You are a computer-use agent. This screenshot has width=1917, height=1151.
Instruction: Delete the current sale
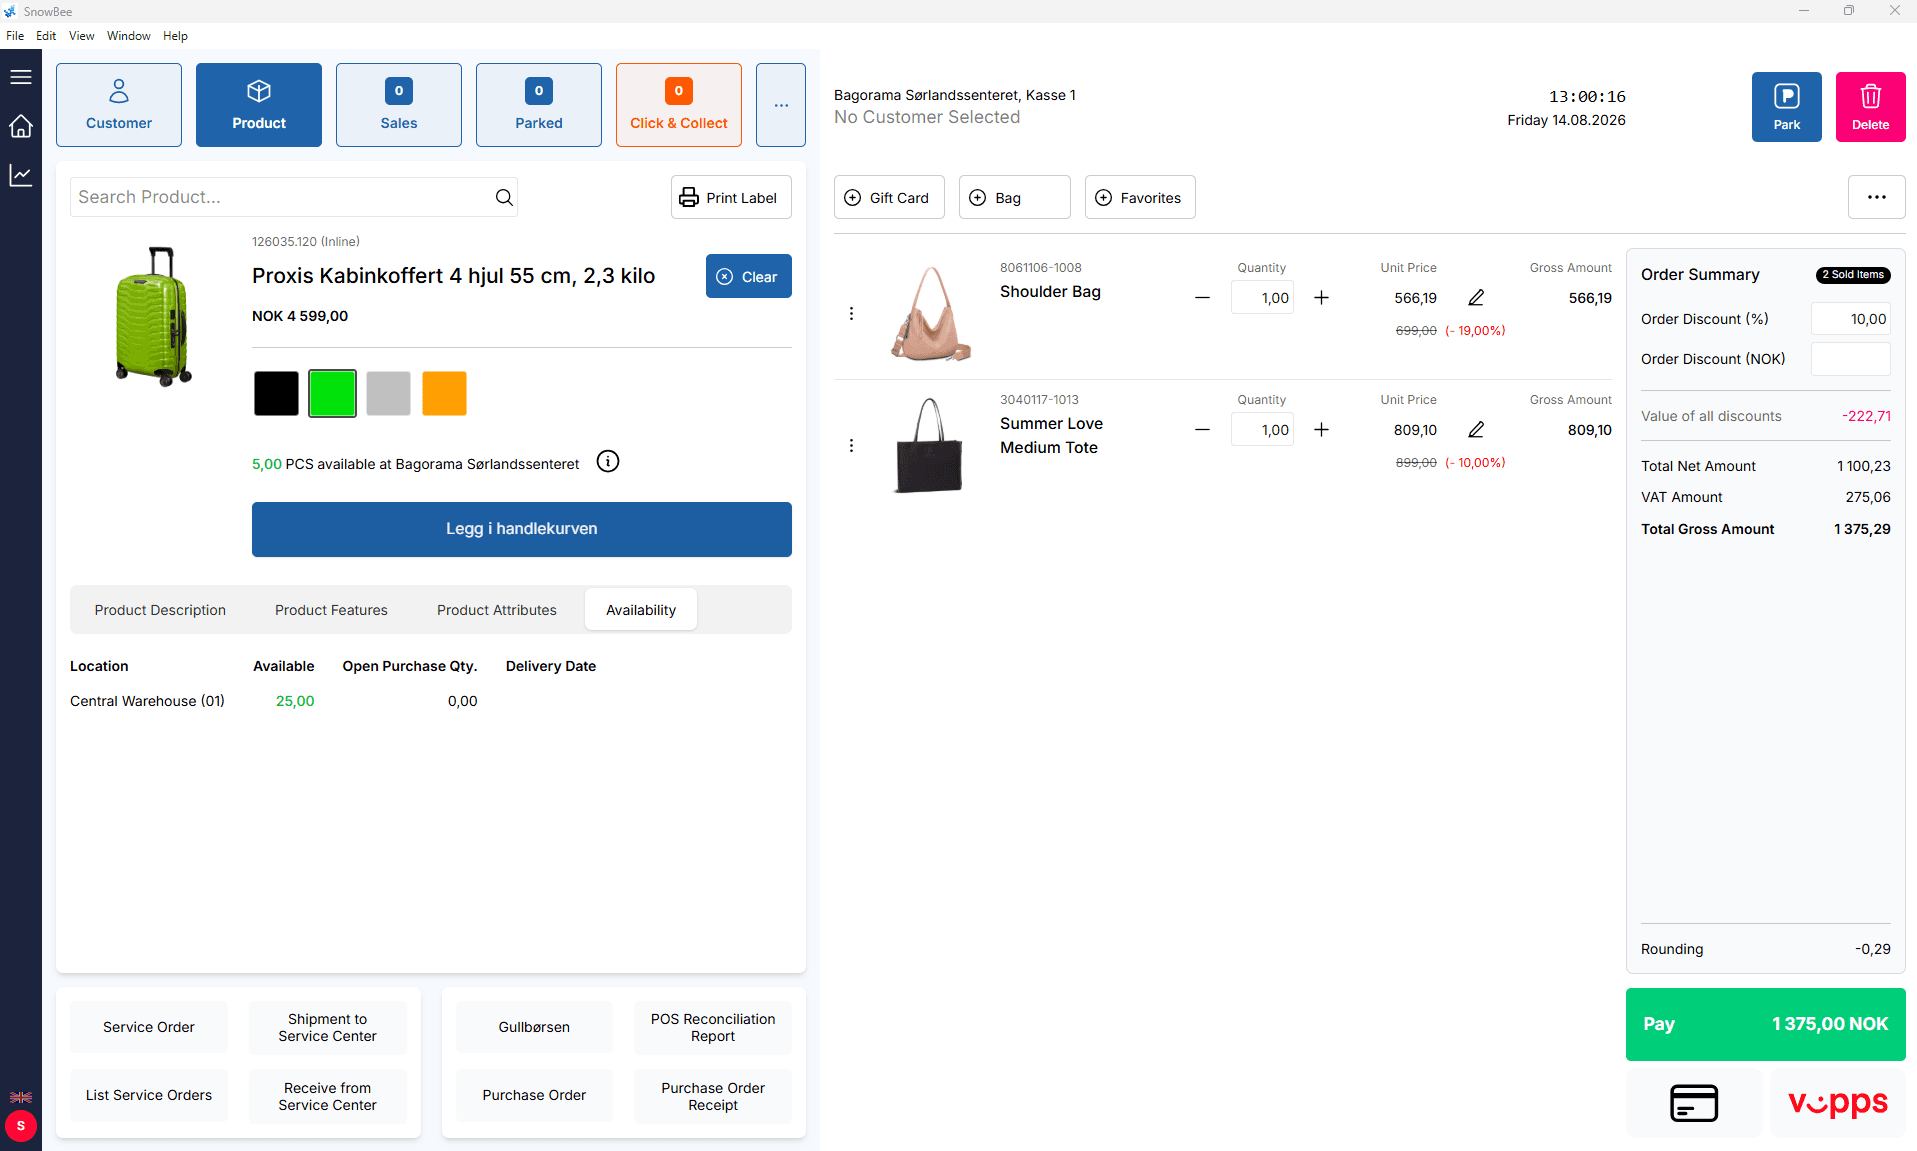click(x=1871, y=107)
